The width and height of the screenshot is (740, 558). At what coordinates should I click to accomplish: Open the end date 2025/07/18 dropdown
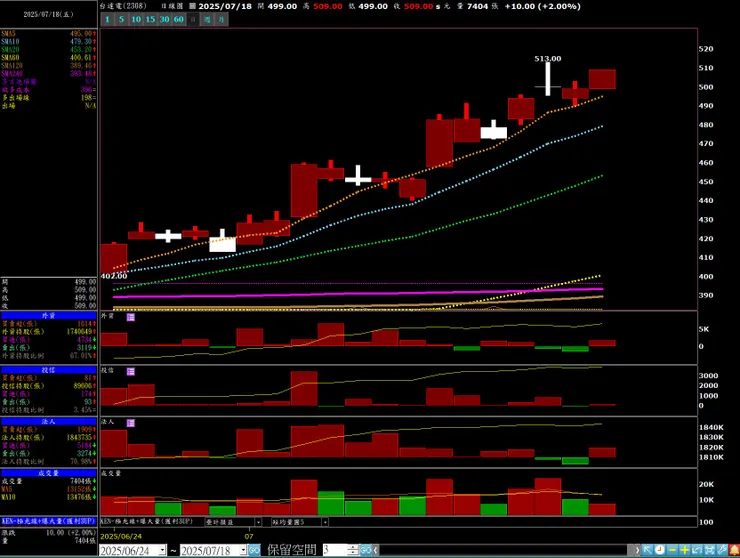pyautogui.click(x=244, y=550)
